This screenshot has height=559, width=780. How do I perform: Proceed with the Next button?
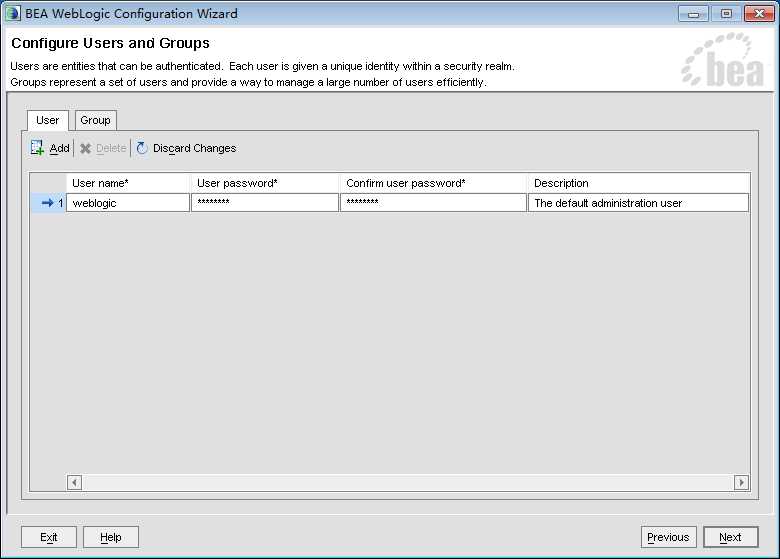730,537
